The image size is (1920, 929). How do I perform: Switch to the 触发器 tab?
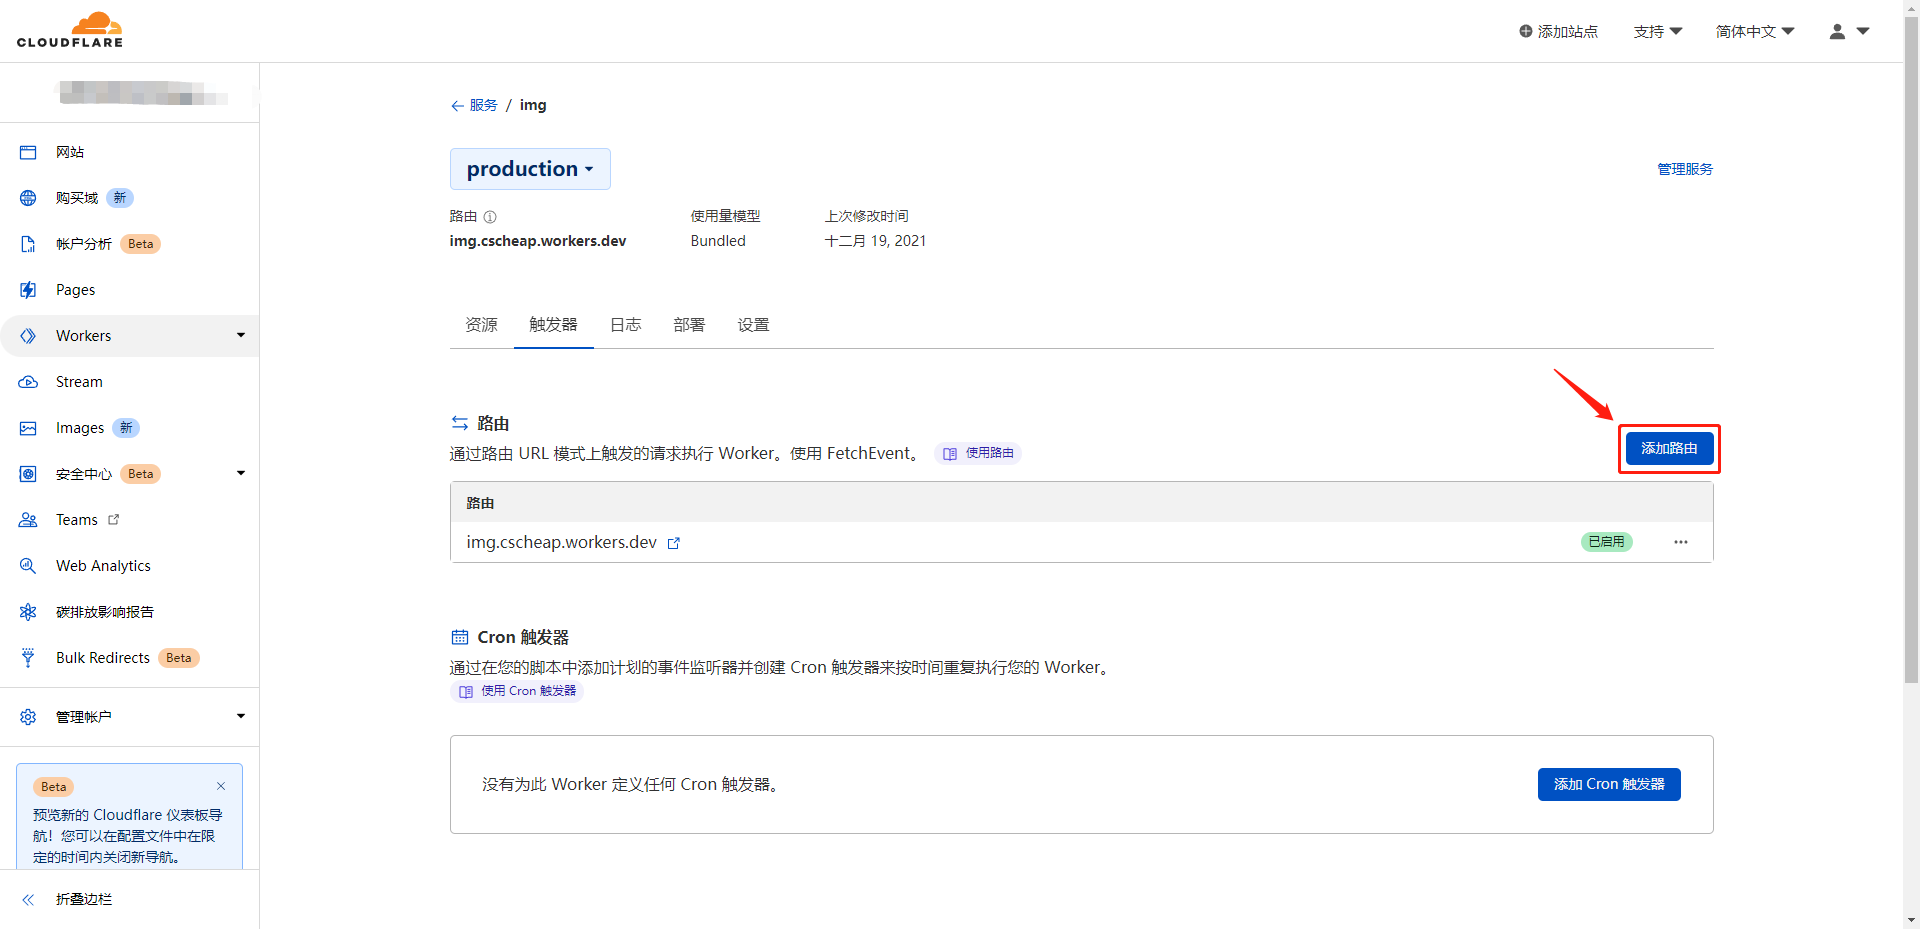tap(554, 325)
